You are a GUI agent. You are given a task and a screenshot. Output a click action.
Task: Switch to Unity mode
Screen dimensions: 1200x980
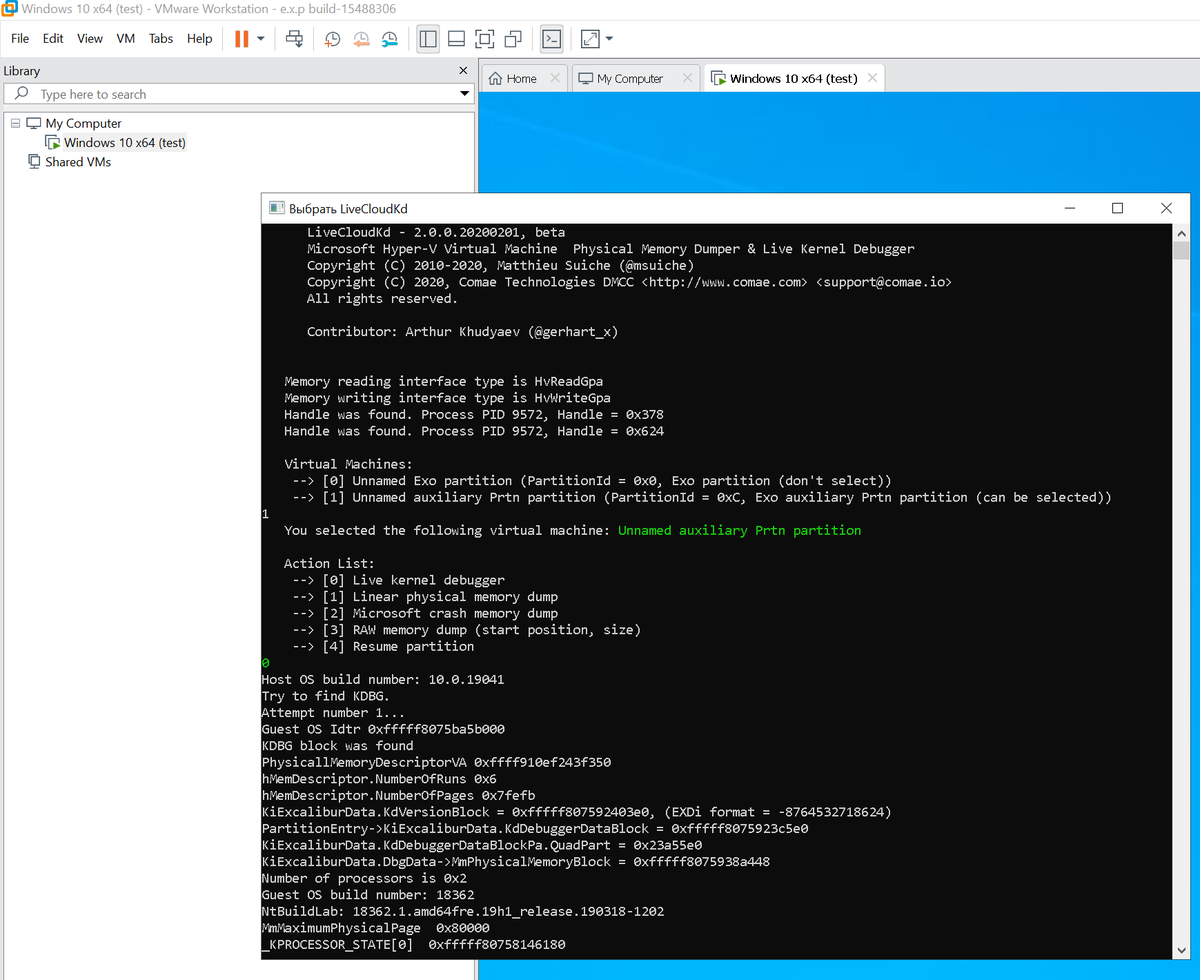(513, 39)
